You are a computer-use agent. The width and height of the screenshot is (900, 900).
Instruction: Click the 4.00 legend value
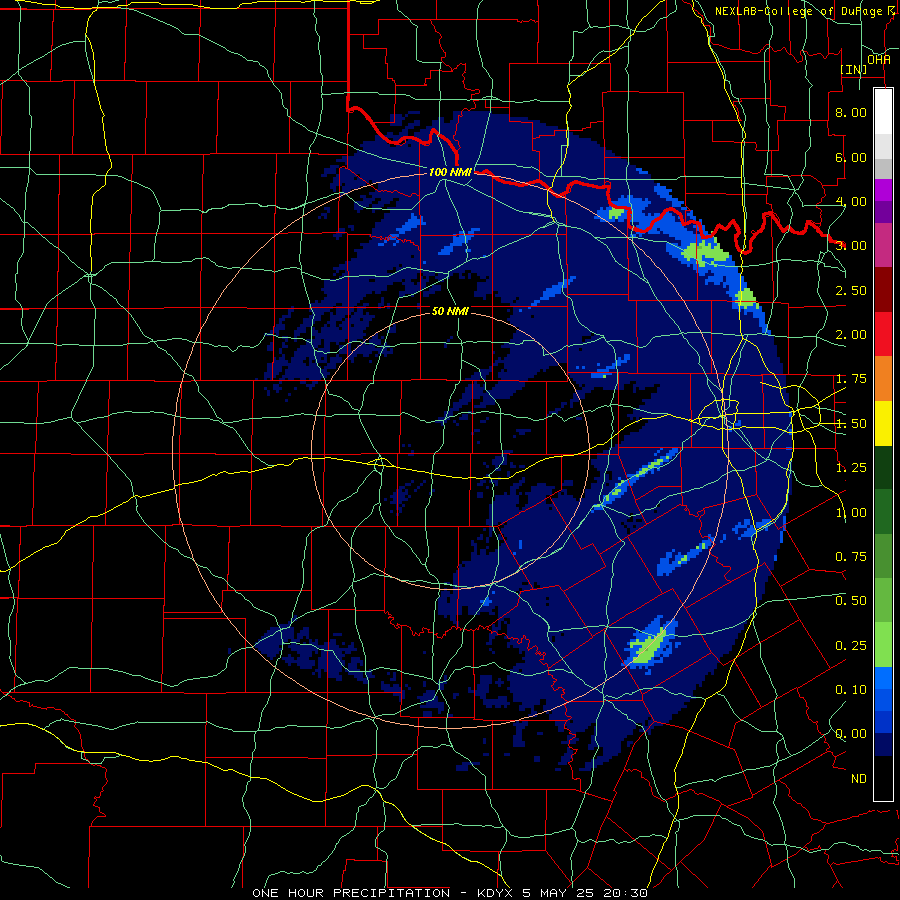(851, 201)
